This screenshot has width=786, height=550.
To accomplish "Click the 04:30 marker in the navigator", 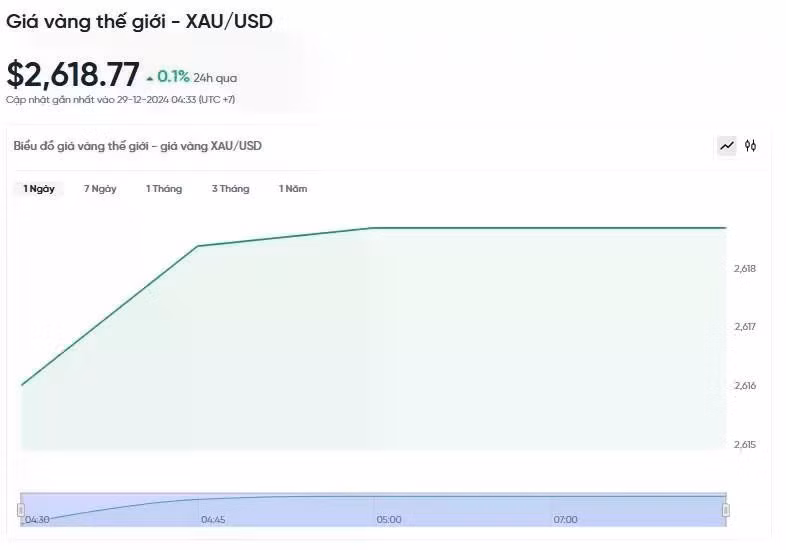I will tap(38, 520).
